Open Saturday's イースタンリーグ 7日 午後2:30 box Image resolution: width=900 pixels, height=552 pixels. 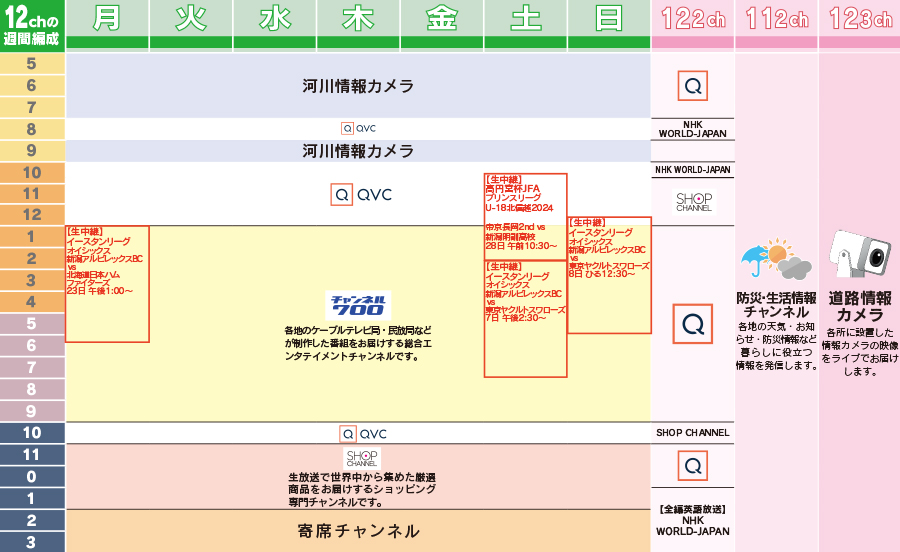[525, 318]
